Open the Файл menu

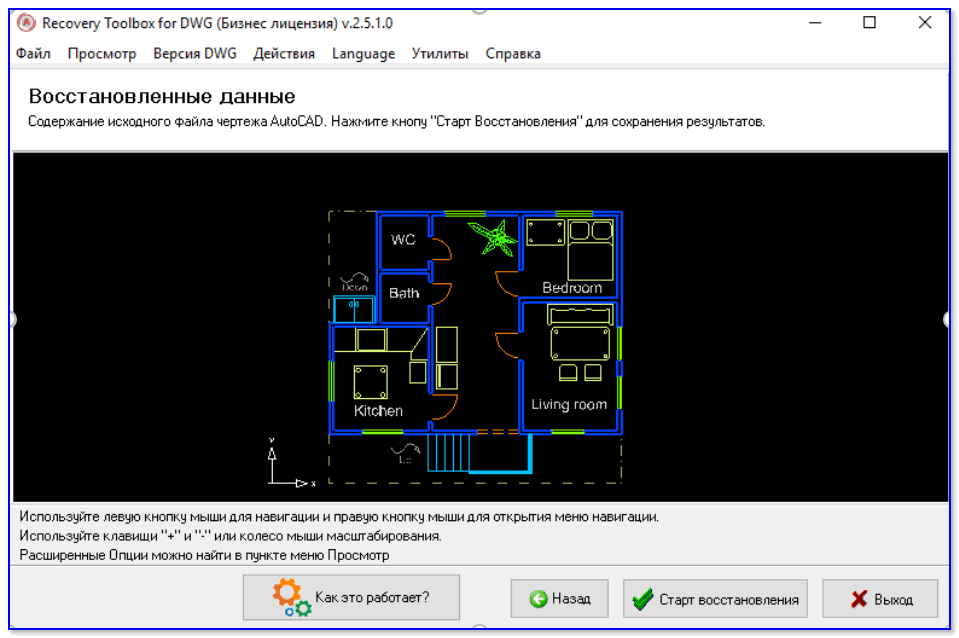[x=33, y=54]
